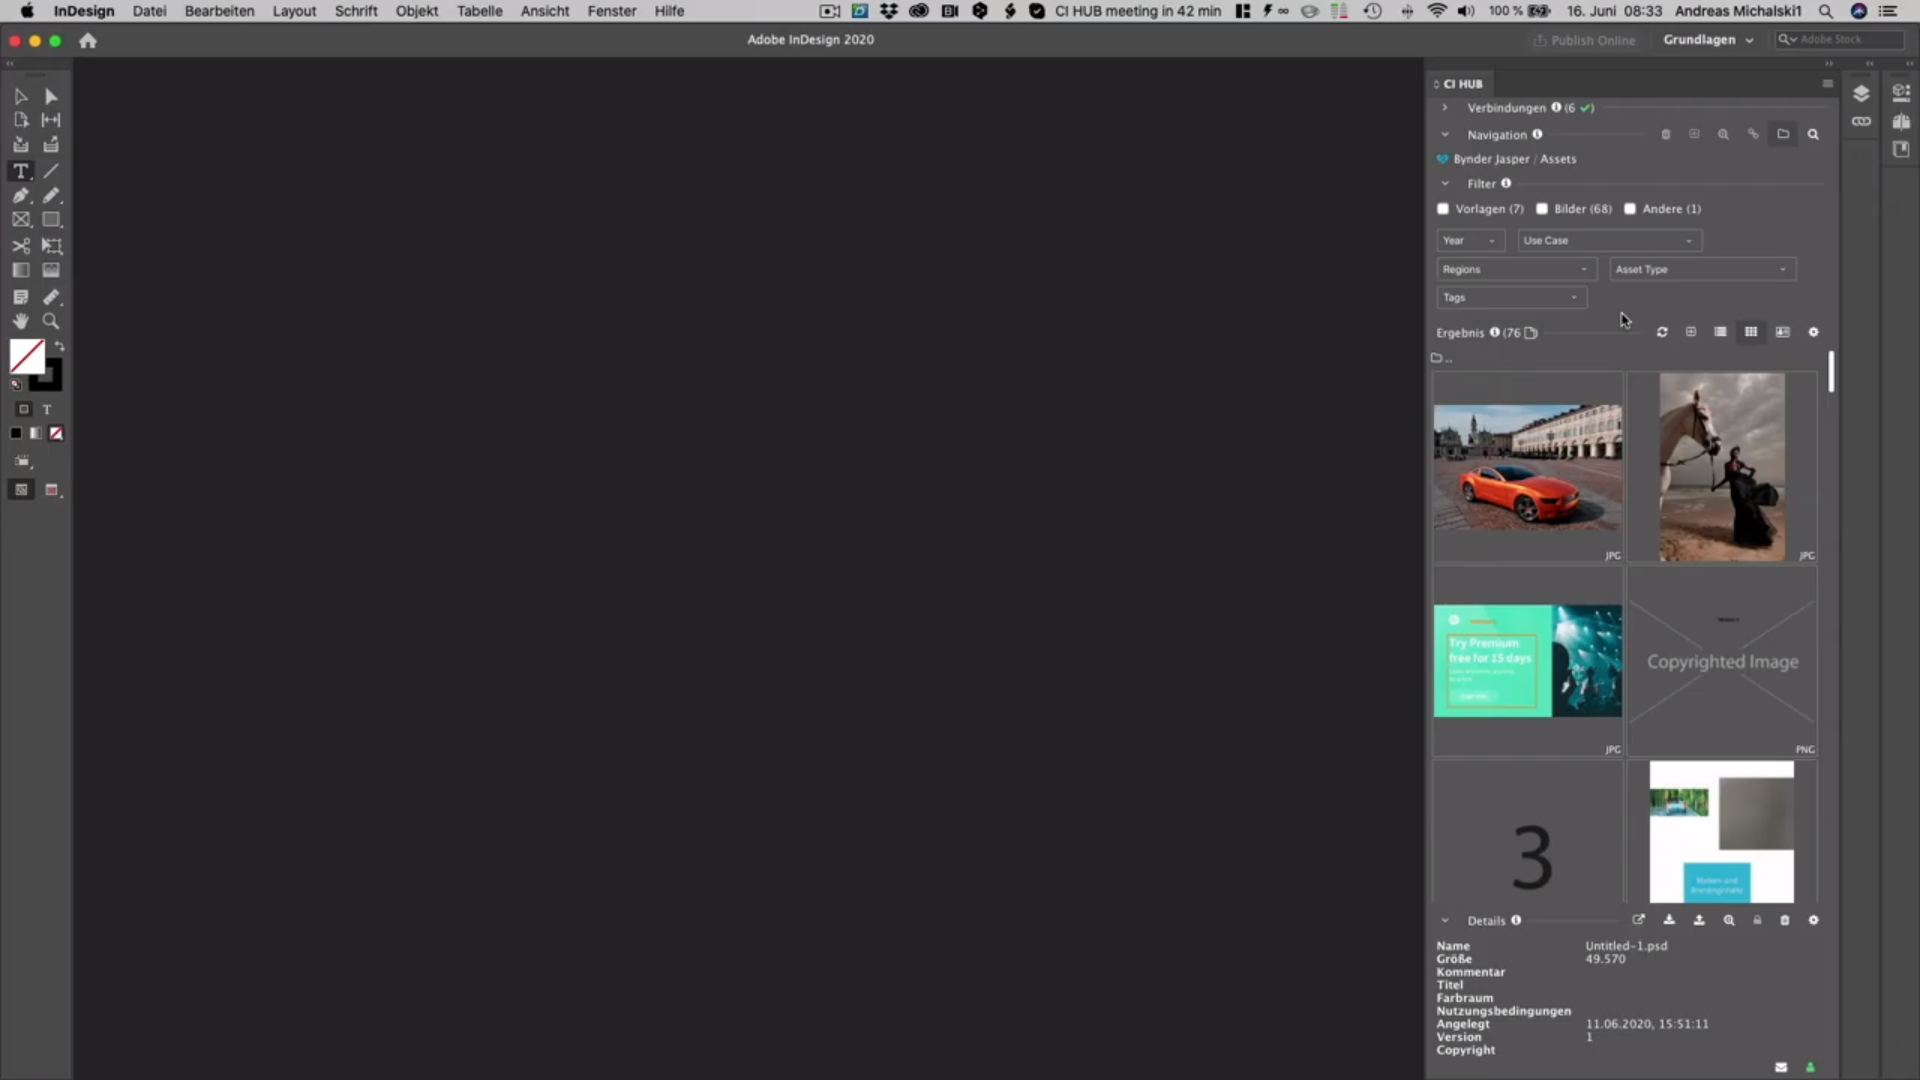Click the Publish Online button
The image size is (1920, 1080).
point(1584,40)
